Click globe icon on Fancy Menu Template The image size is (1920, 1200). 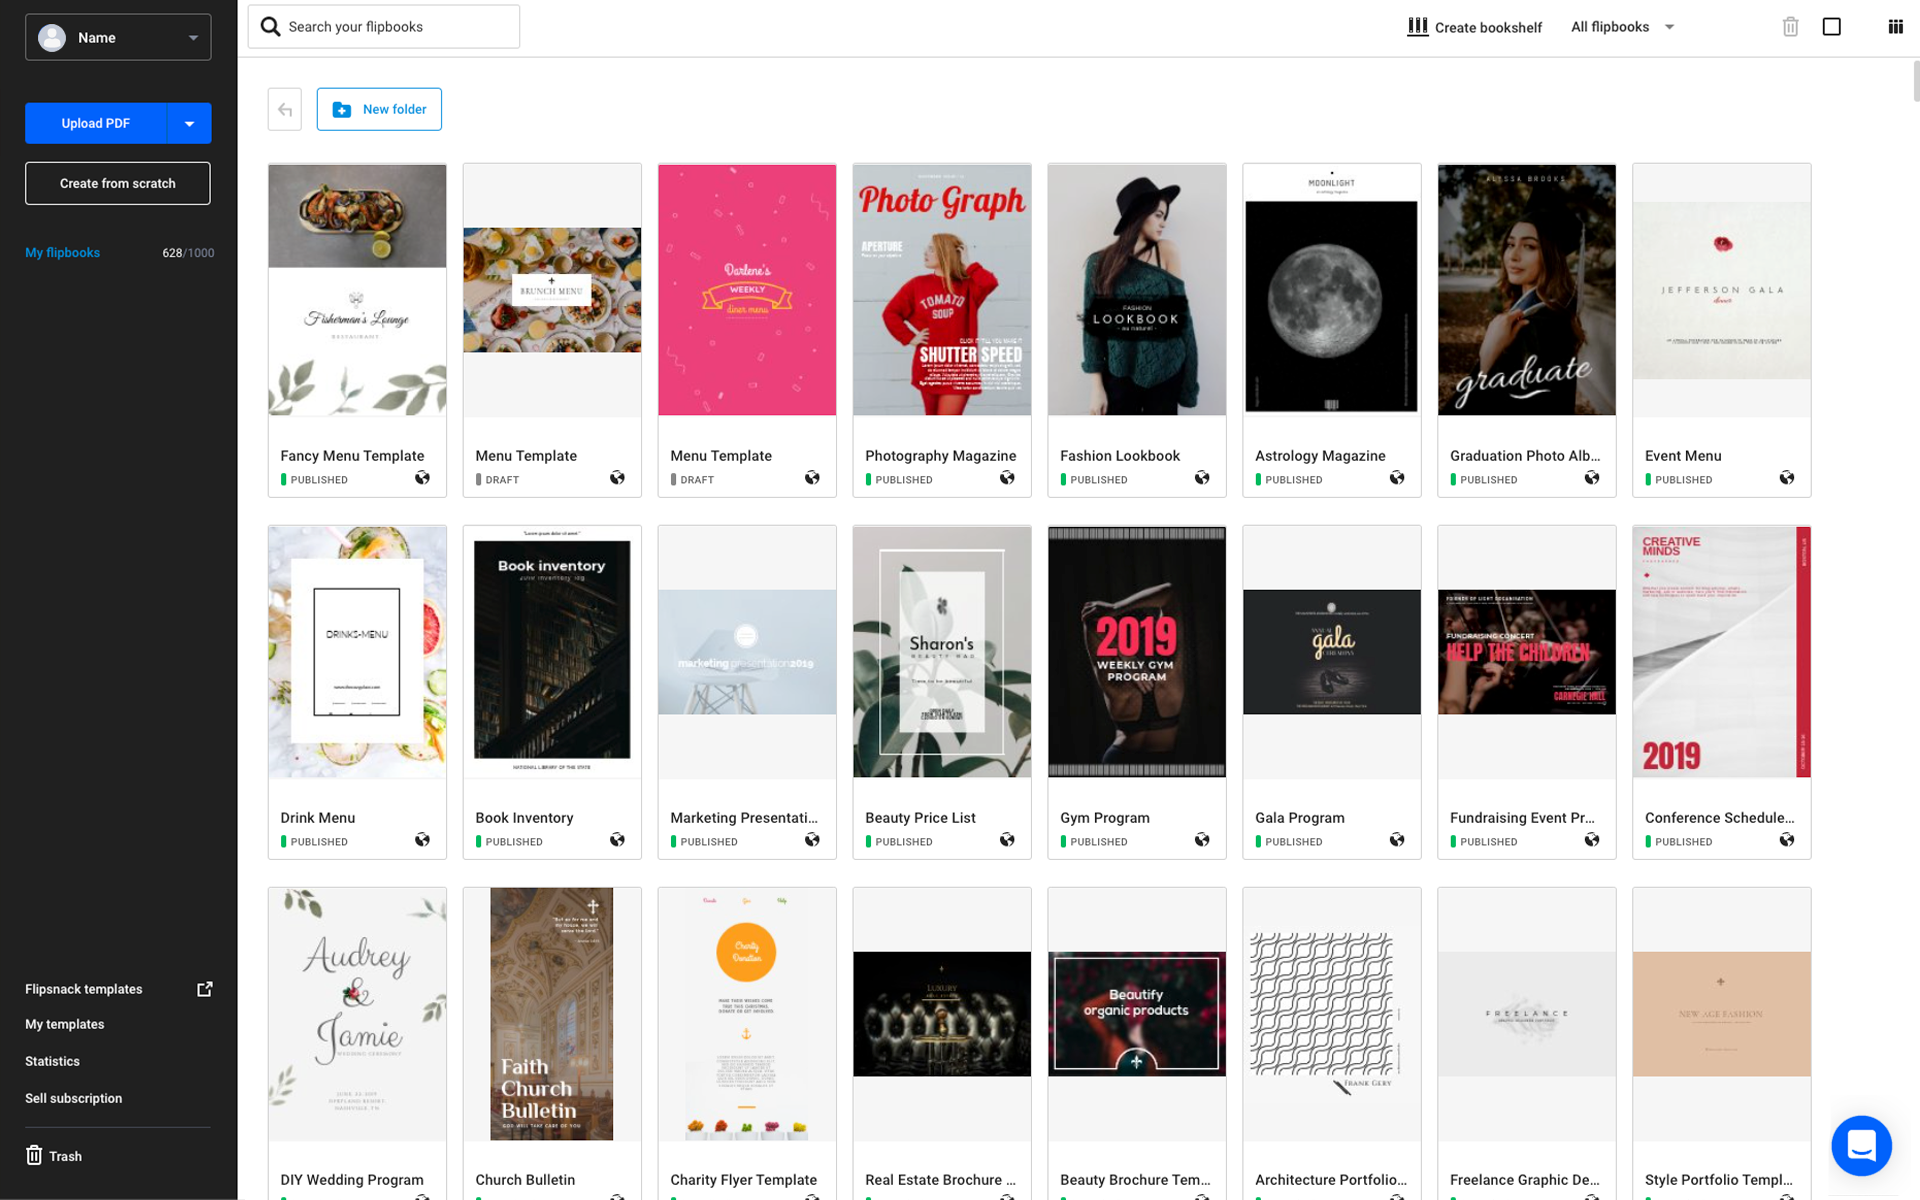422,478
